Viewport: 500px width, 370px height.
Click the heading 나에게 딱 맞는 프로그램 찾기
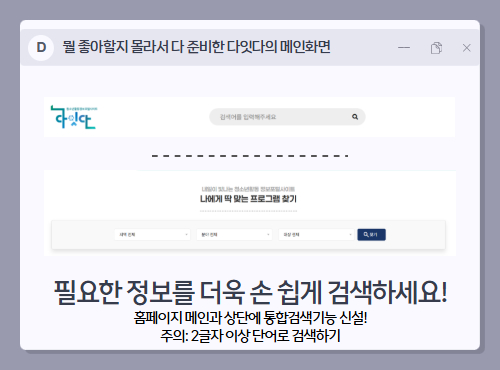tap(248, 199)
